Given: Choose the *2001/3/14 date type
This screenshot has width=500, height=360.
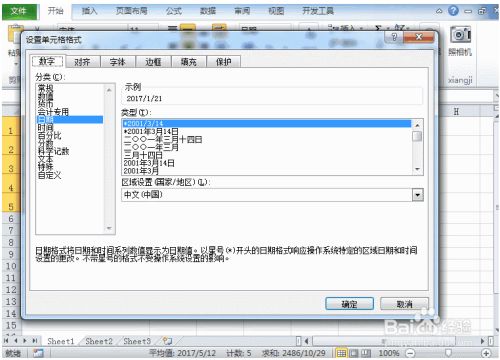Looking at the screenshot, I should (x=267, y=124).
